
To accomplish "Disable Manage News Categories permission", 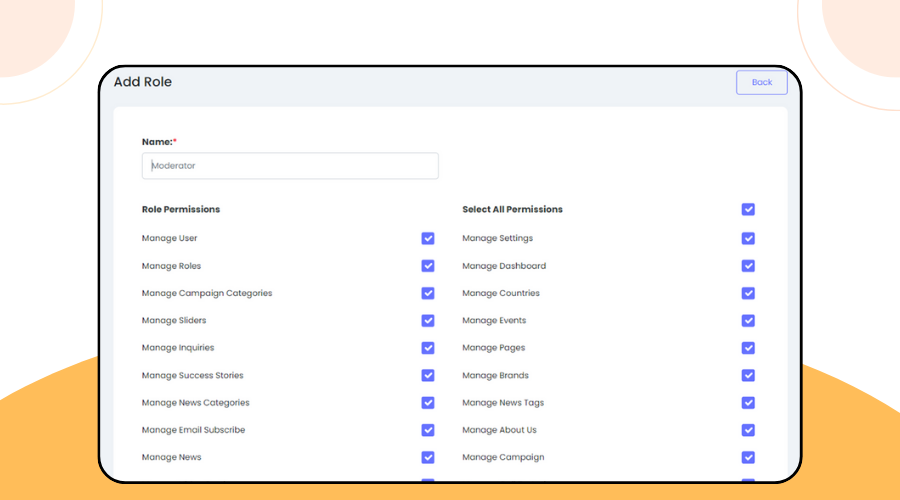I will pyautogui.click(x=428, y=403).
